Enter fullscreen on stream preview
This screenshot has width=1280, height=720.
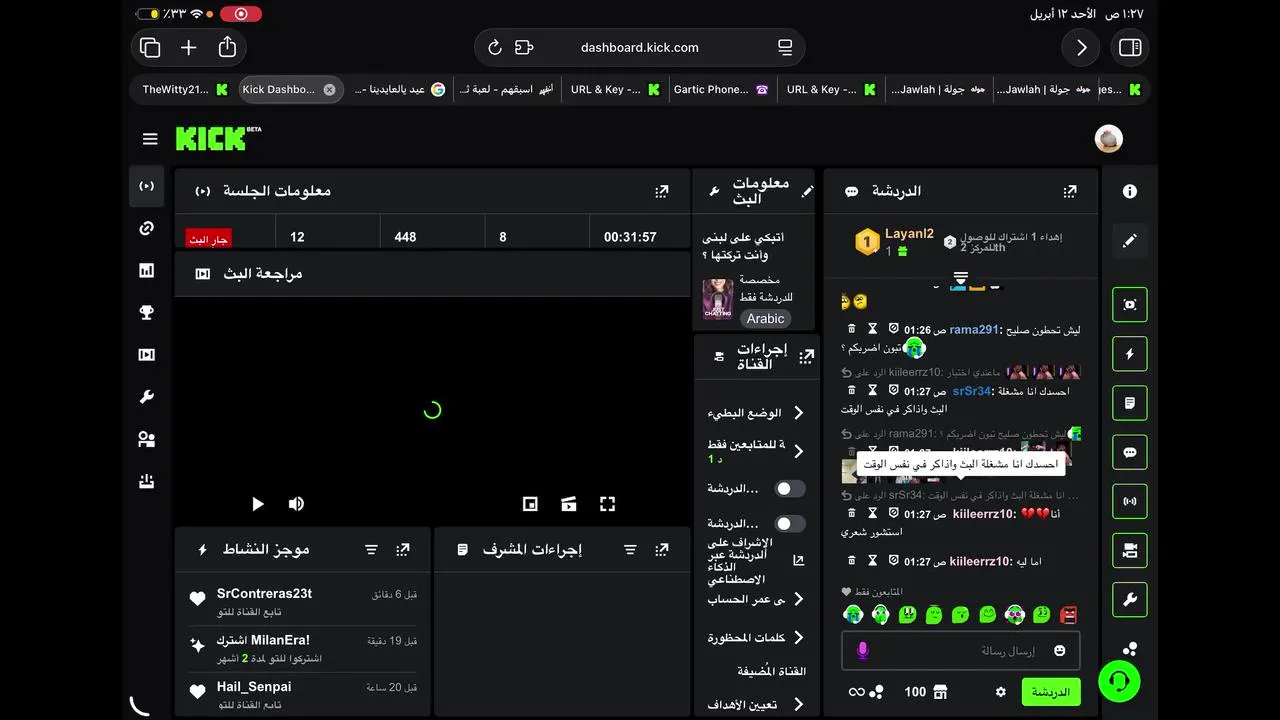(607, 504)
